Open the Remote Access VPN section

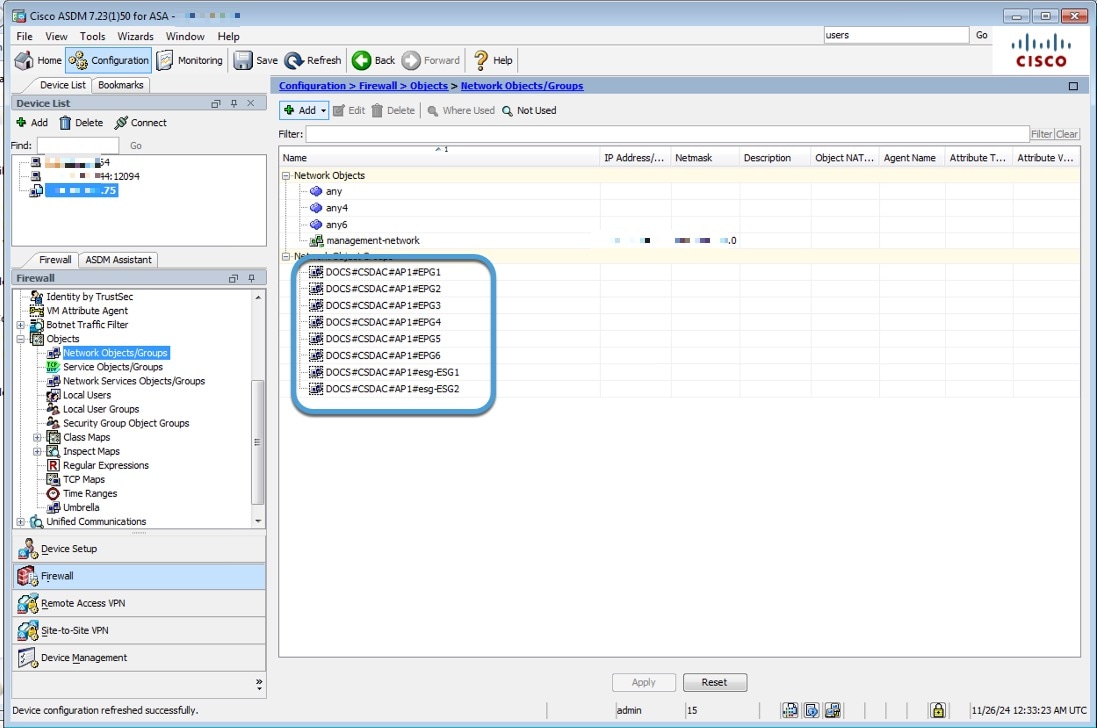coord(139,603)
